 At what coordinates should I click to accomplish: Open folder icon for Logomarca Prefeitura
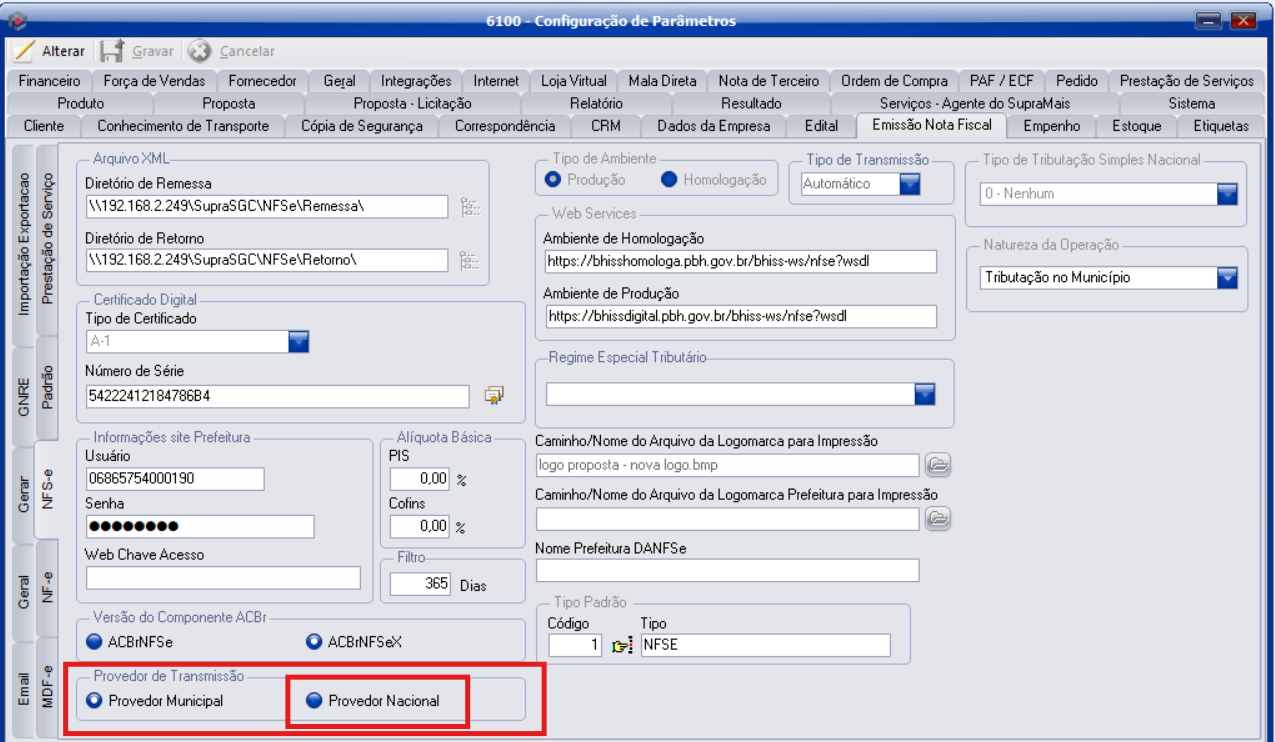click(937, 518)
